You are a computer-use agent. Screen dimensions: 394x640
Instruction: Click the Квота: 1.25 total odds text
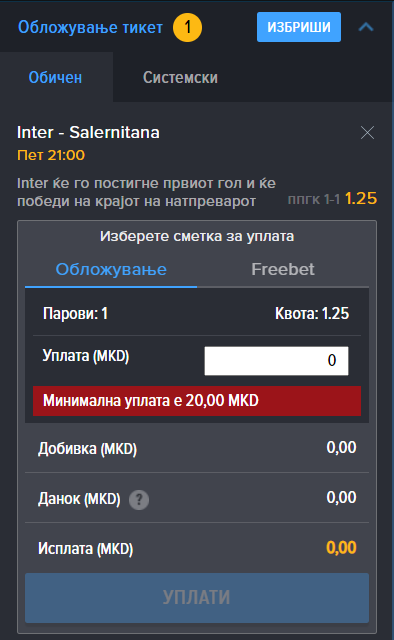tap(312, 313)
